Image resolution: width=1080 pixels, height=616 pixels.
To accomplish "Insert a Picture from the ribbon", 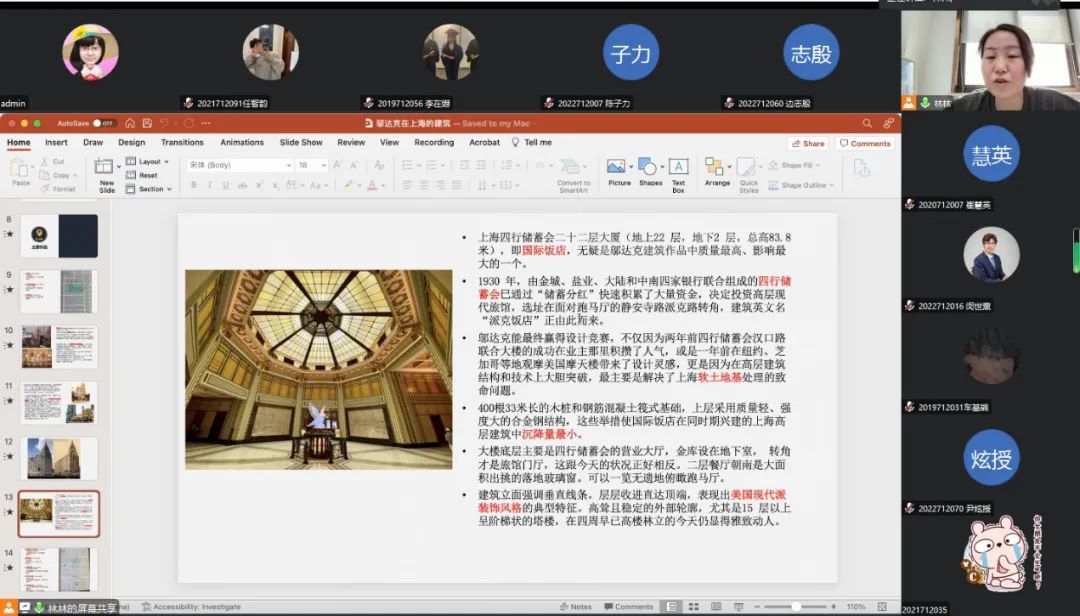I will click(x=617, y=166).
